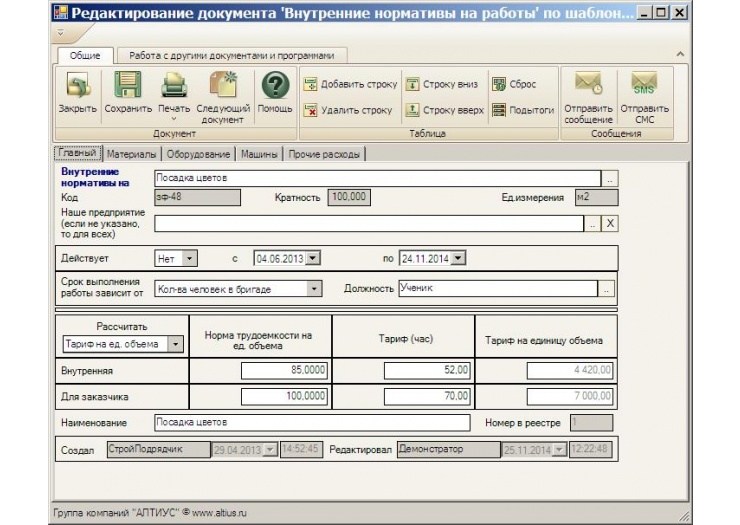Click the Посадка цветов norm field at top

tap(377, 178)
